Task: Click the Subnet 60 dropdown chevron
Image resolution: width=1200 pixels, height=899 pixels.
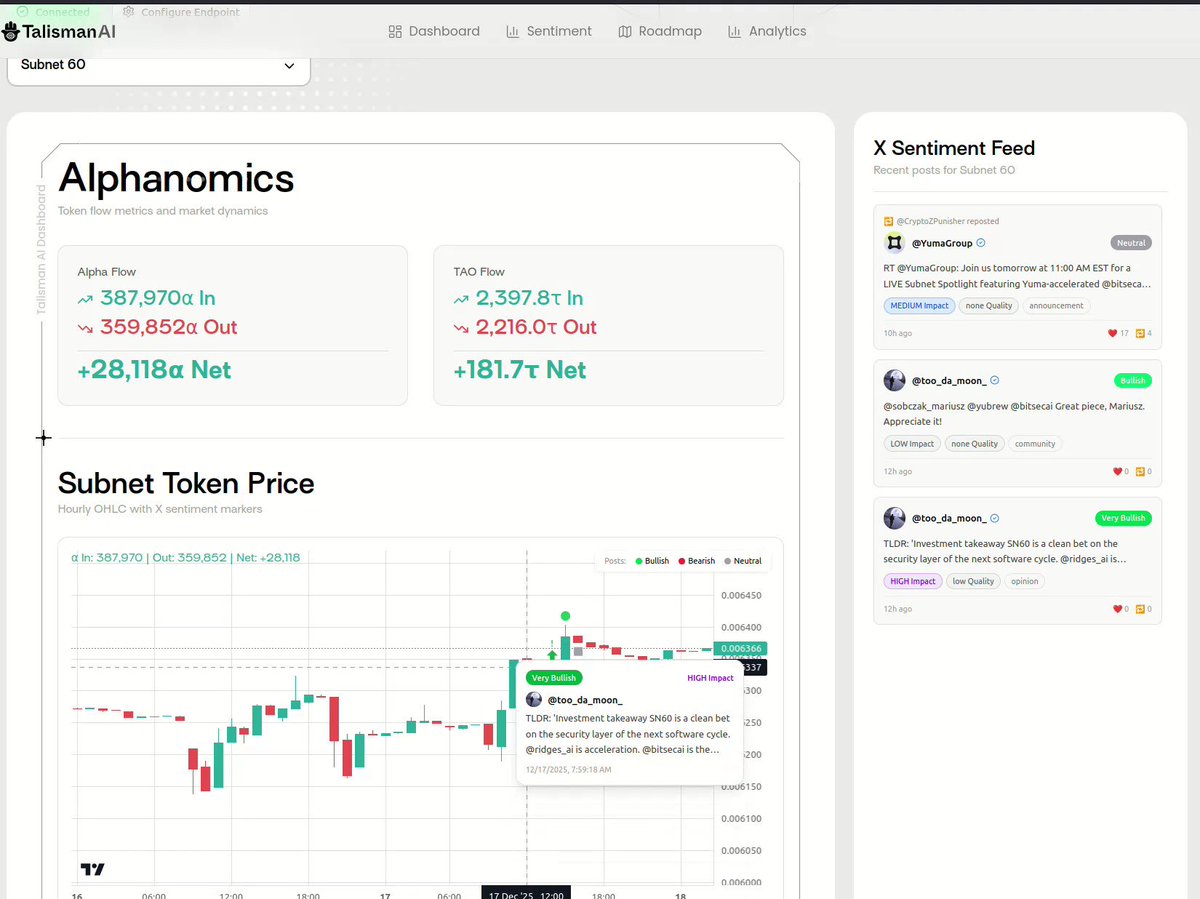Action: (x=290, y=66)
